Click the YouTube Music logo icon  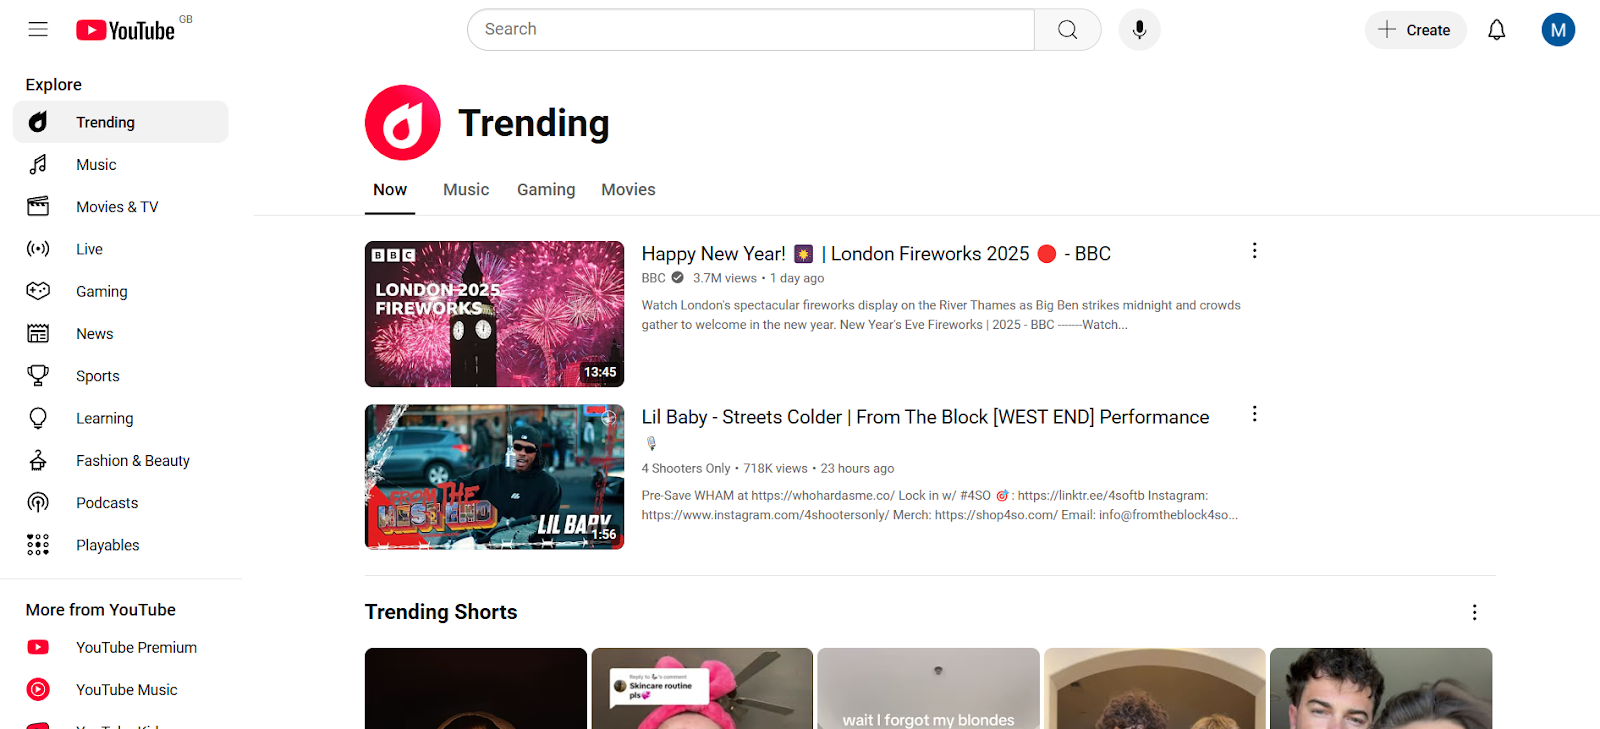38,689
